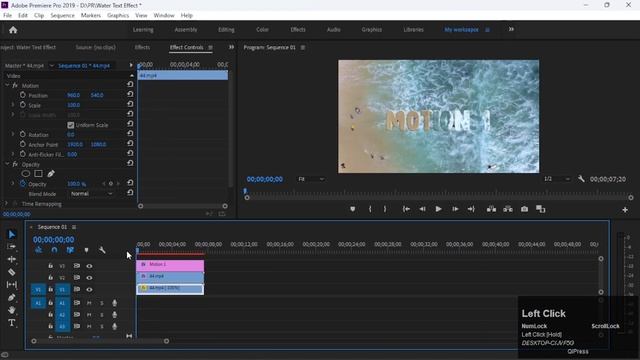640x360 pixels.
Task: Lock the V3 track
Action: pyautogui.click(x=51, y=266)
